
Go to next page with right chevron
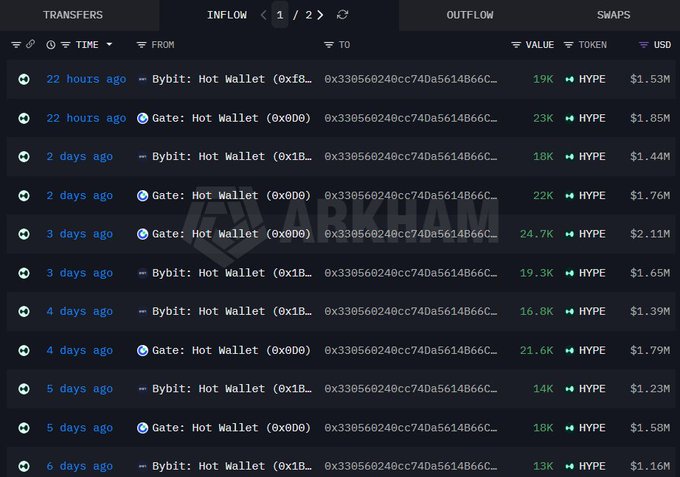[x=320, y=15]
